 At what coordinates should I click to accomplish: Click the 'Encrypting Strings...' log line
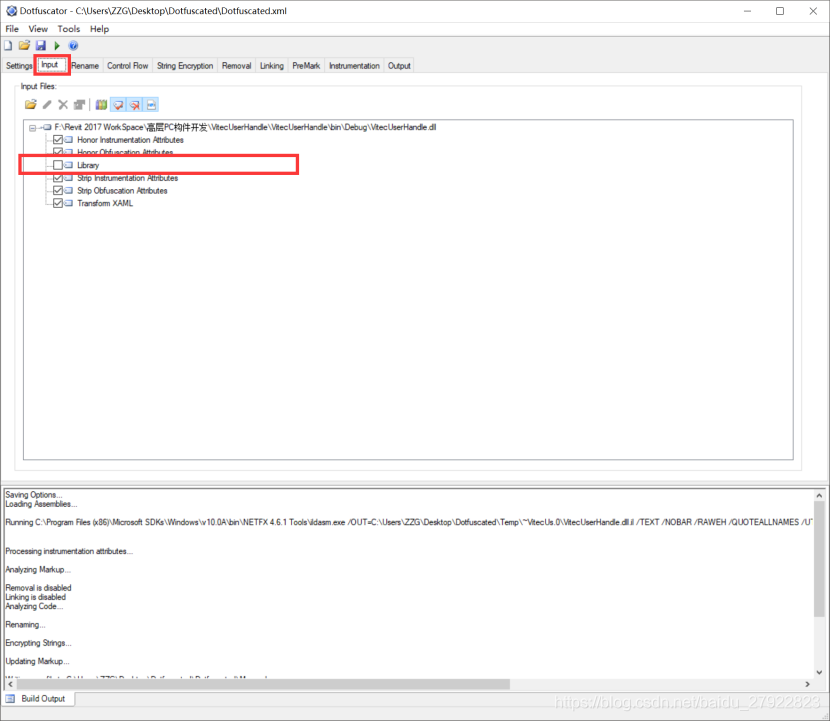pyautogui.click(x=38, y=643)
